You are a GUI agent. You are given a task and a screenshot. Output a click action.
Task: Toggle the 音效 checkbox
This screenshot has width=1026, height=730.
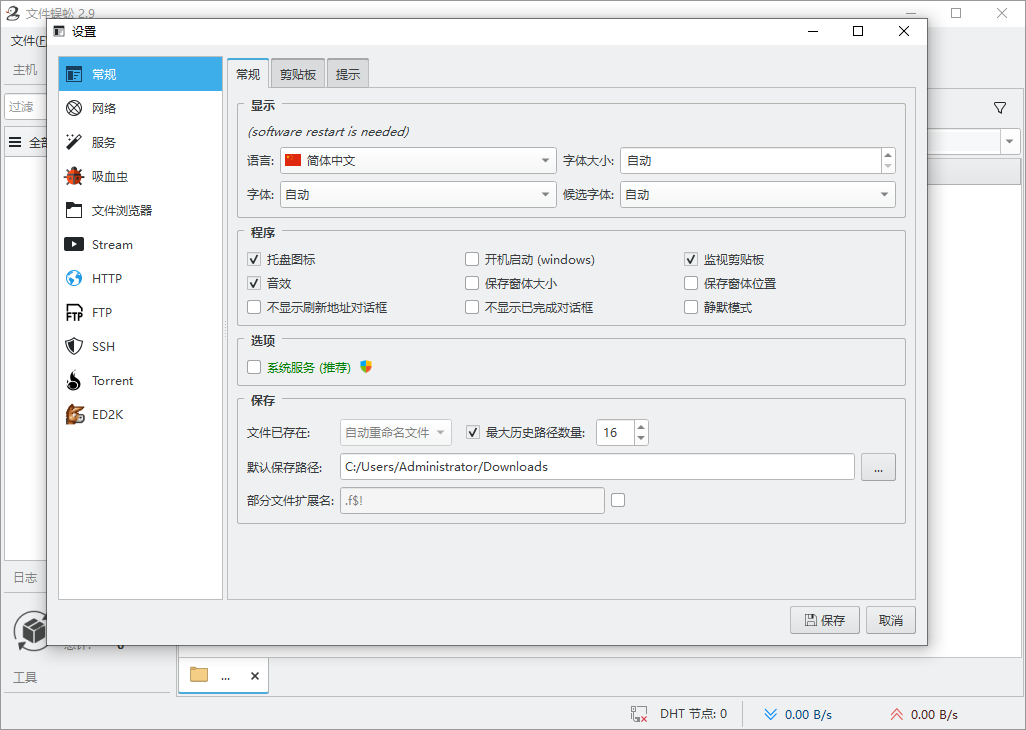click(x=254, y=283)
